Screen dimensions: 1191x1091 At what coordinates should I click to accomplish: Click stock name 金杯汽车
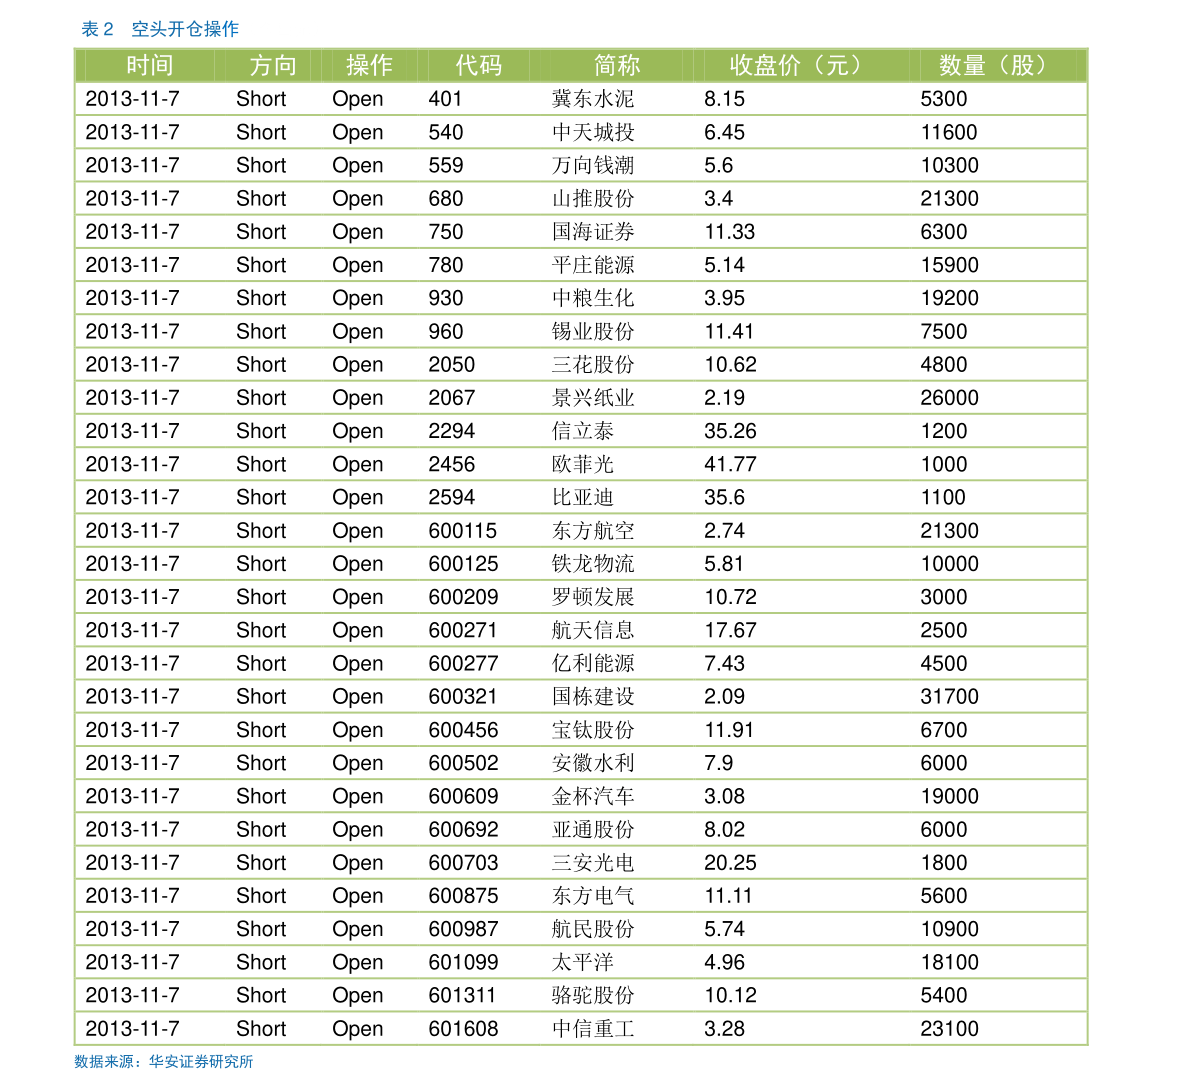[592, 796]
